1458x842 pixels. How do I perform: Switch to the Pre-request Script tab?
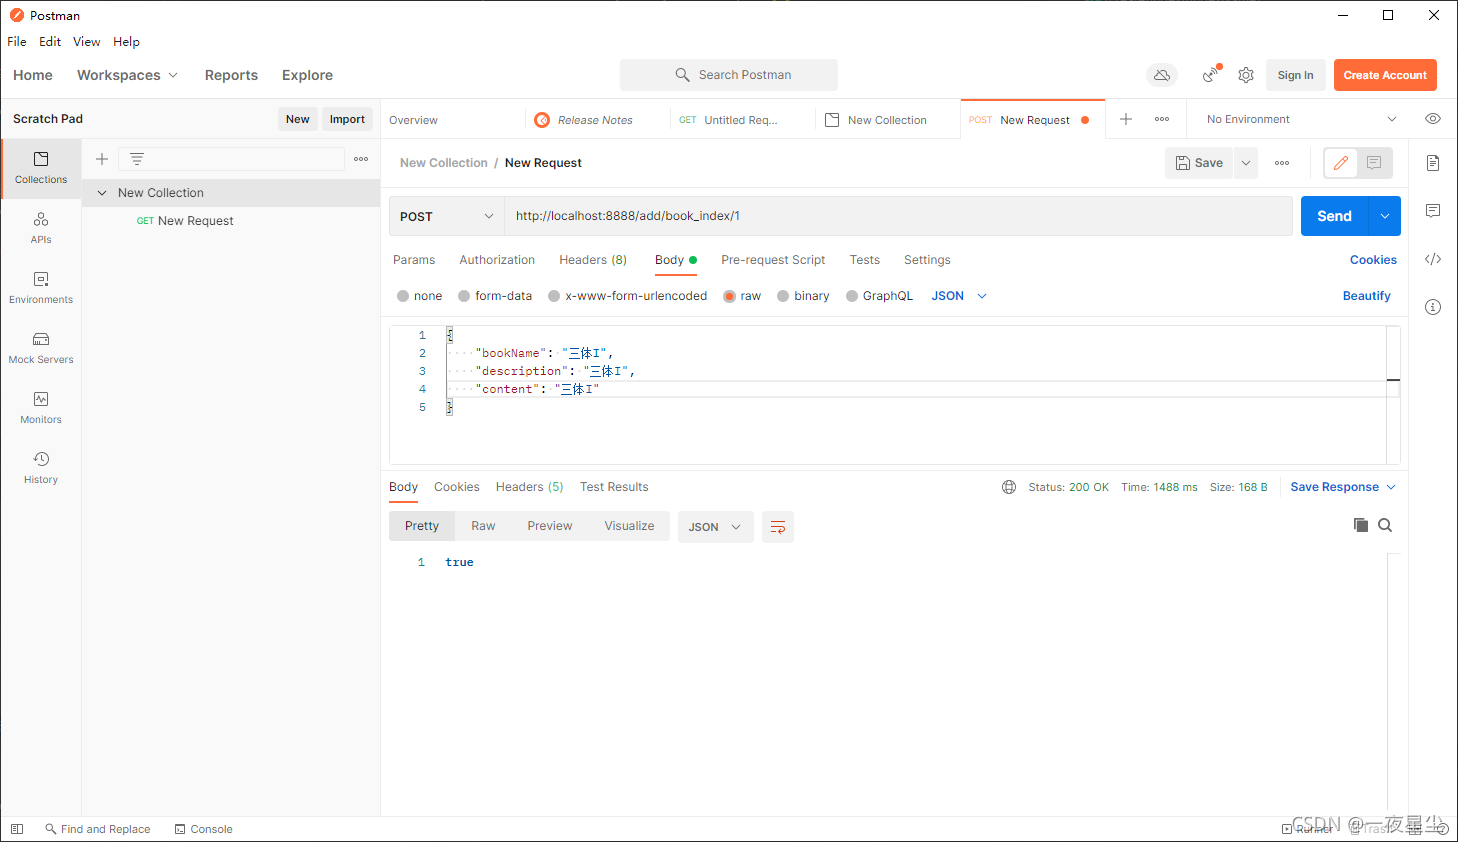coord(773,260)
